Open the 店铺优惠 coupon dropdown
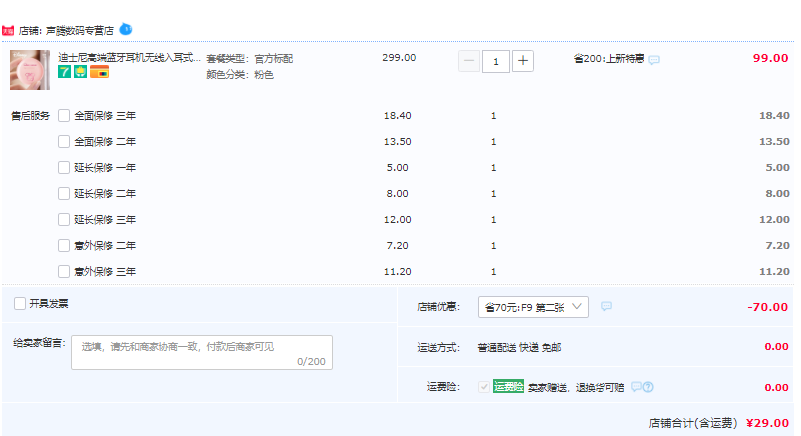Image resolution: width=801 pixels, height=436 pixels. (533, 307)
